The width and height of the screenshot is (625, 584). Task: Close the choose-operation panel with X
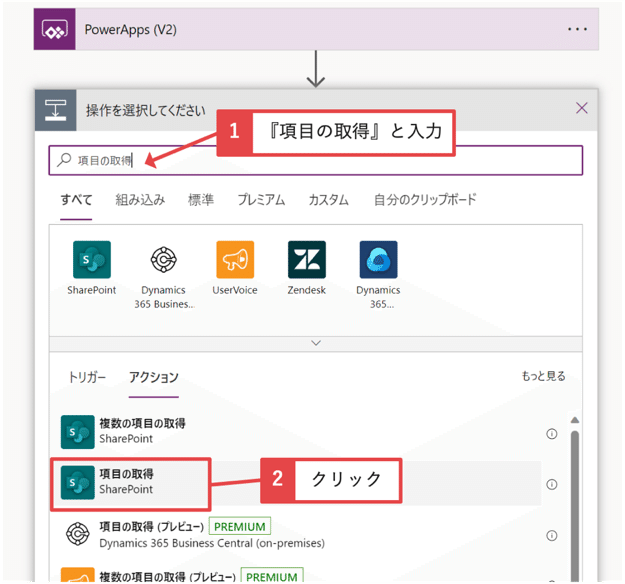coord(582,108)
